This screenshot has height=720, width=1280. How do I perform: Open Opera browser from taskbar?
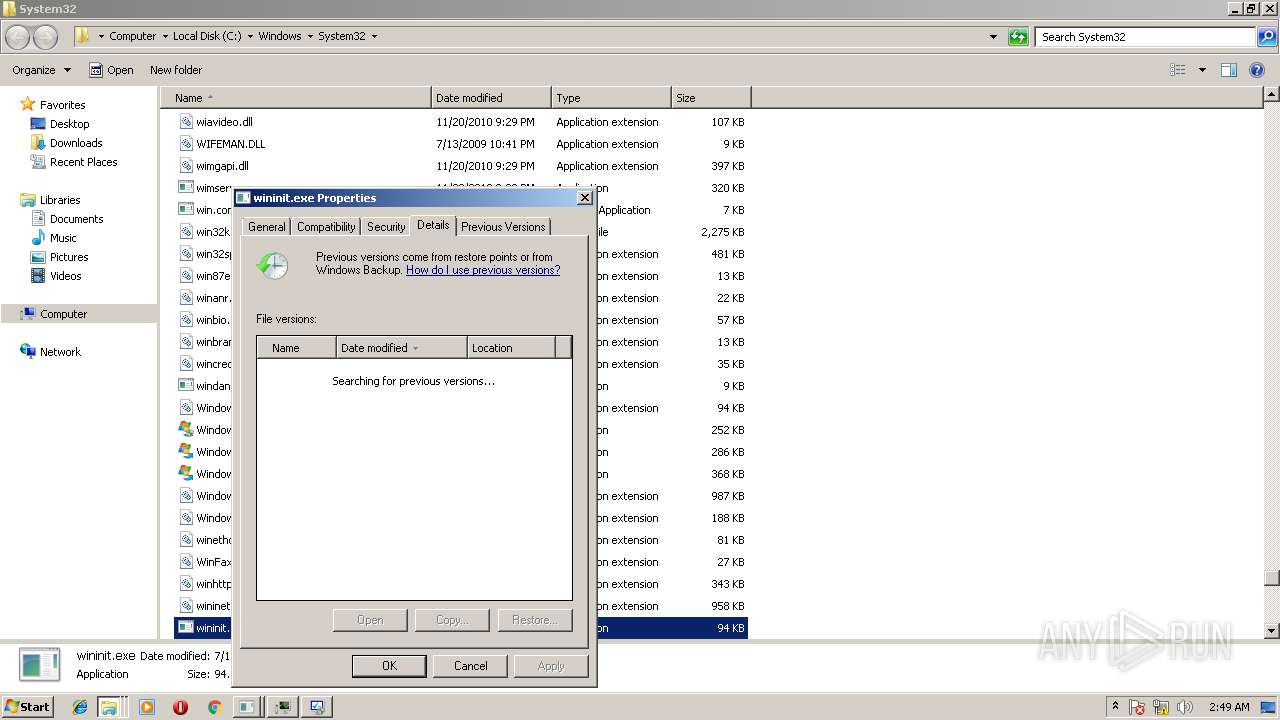[180, 707]
